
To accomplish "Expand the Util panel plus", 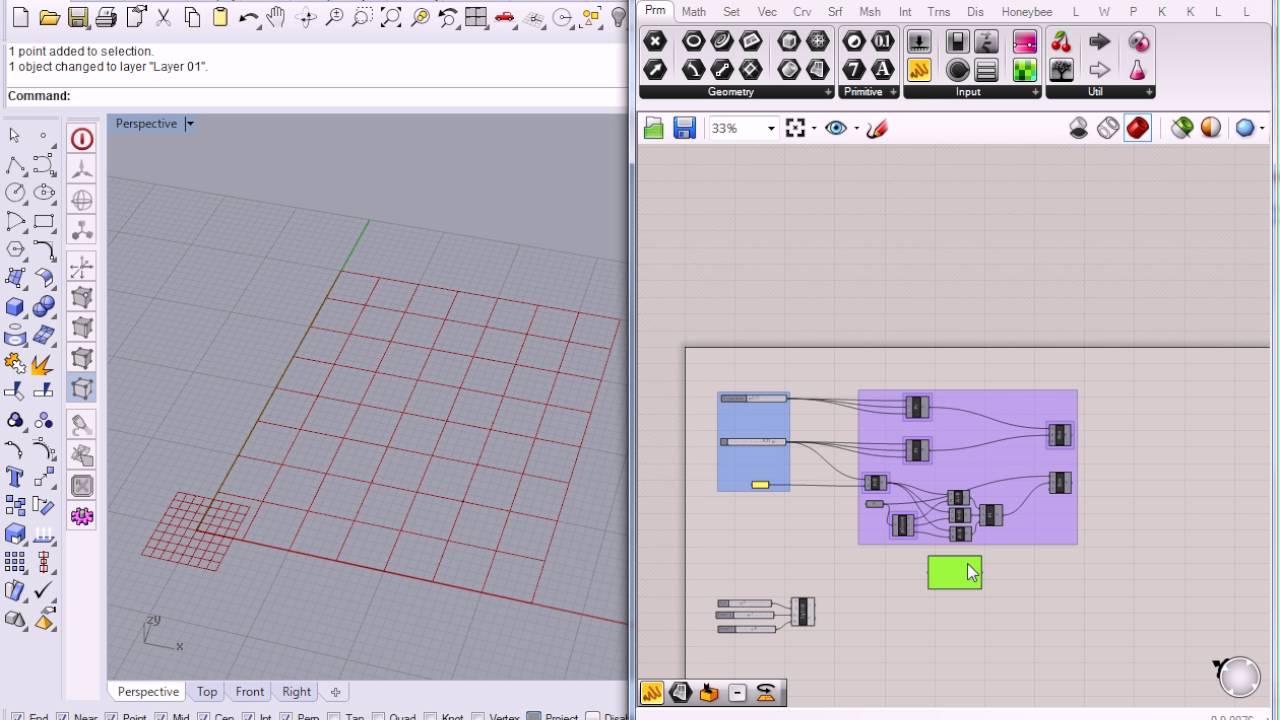I will 1150,92.
